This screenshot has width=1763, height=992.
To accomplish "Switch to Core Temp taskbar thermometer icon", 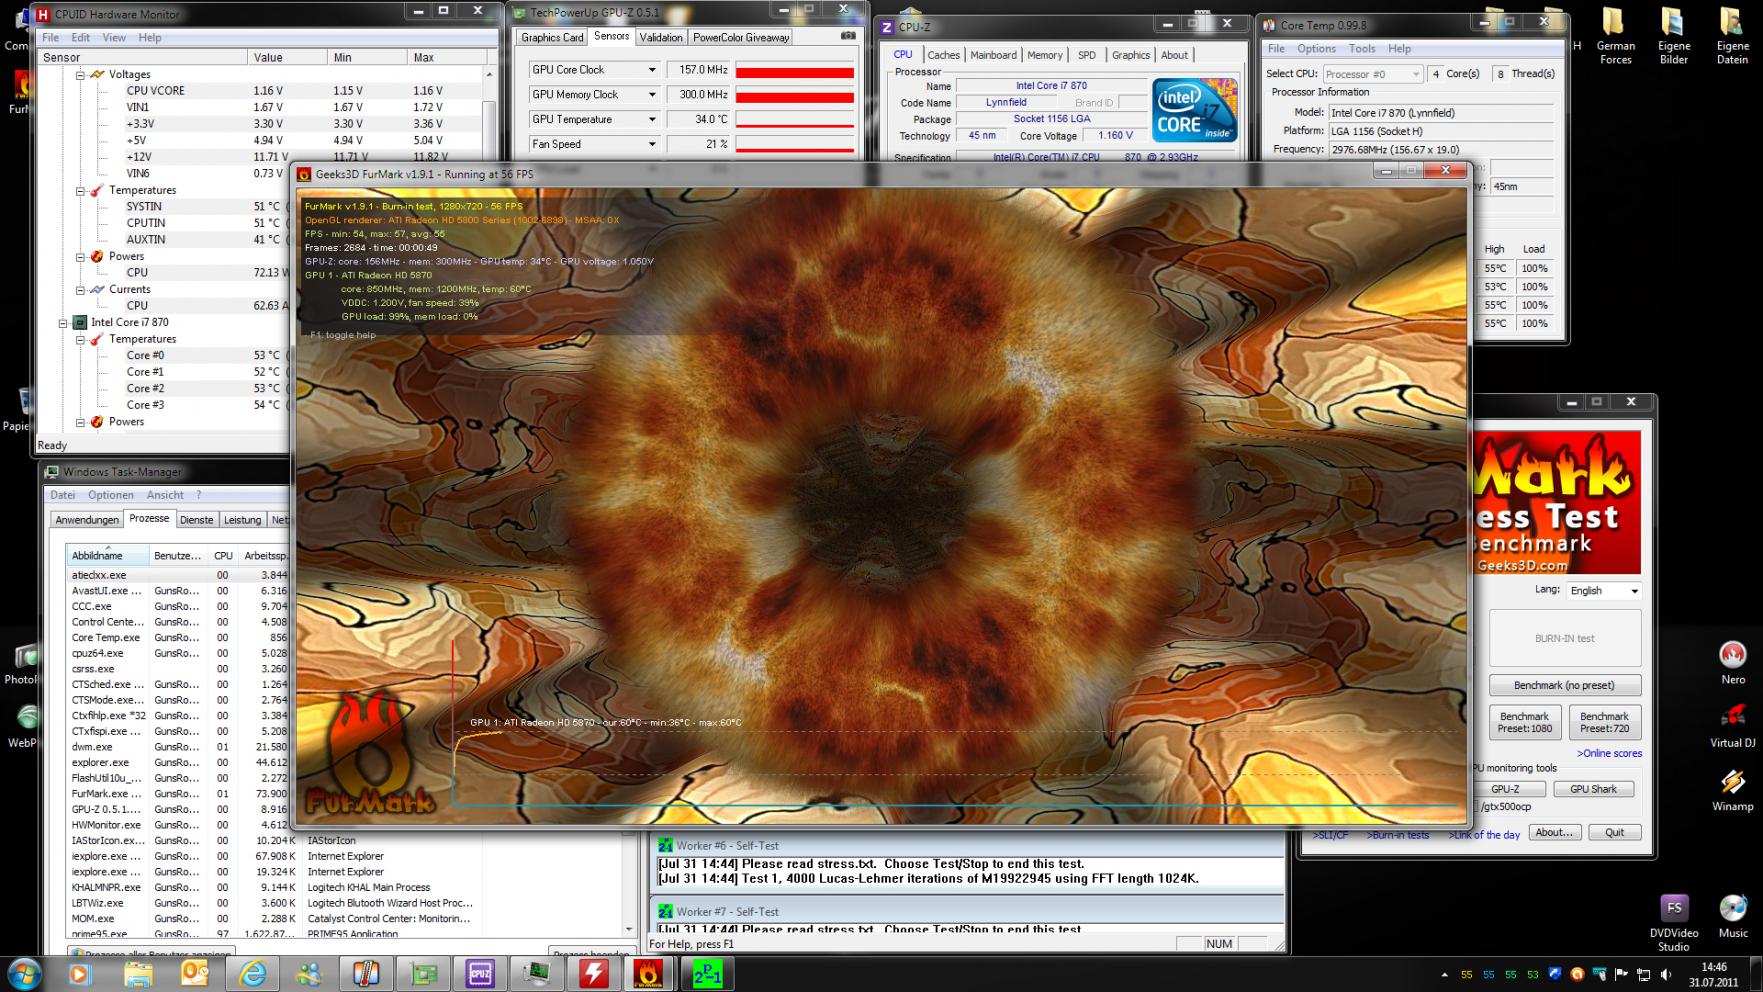I will click(x=366, y=973).
